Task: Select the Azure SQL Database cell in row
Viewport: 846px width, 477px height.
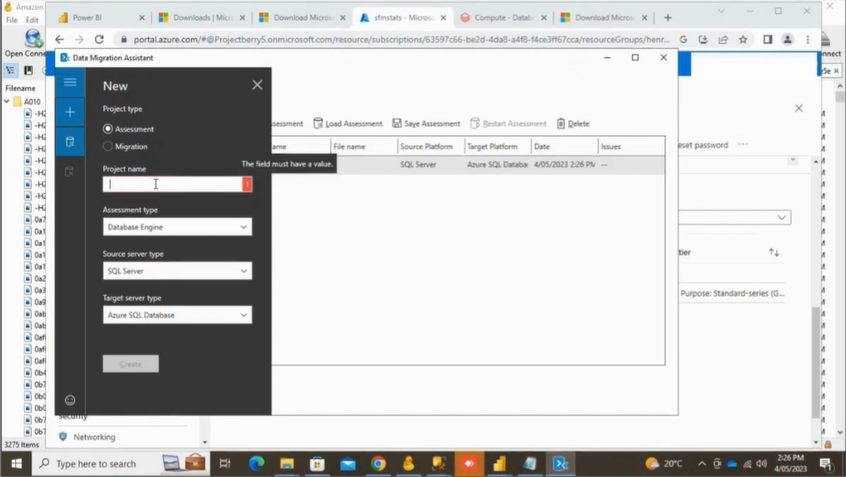Action: click(x=497, y=165)
